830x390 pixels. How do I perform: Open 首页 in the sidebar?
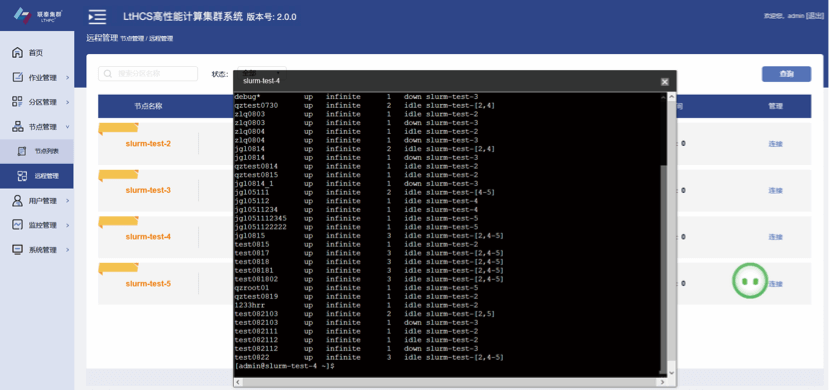tap(37, 53)
